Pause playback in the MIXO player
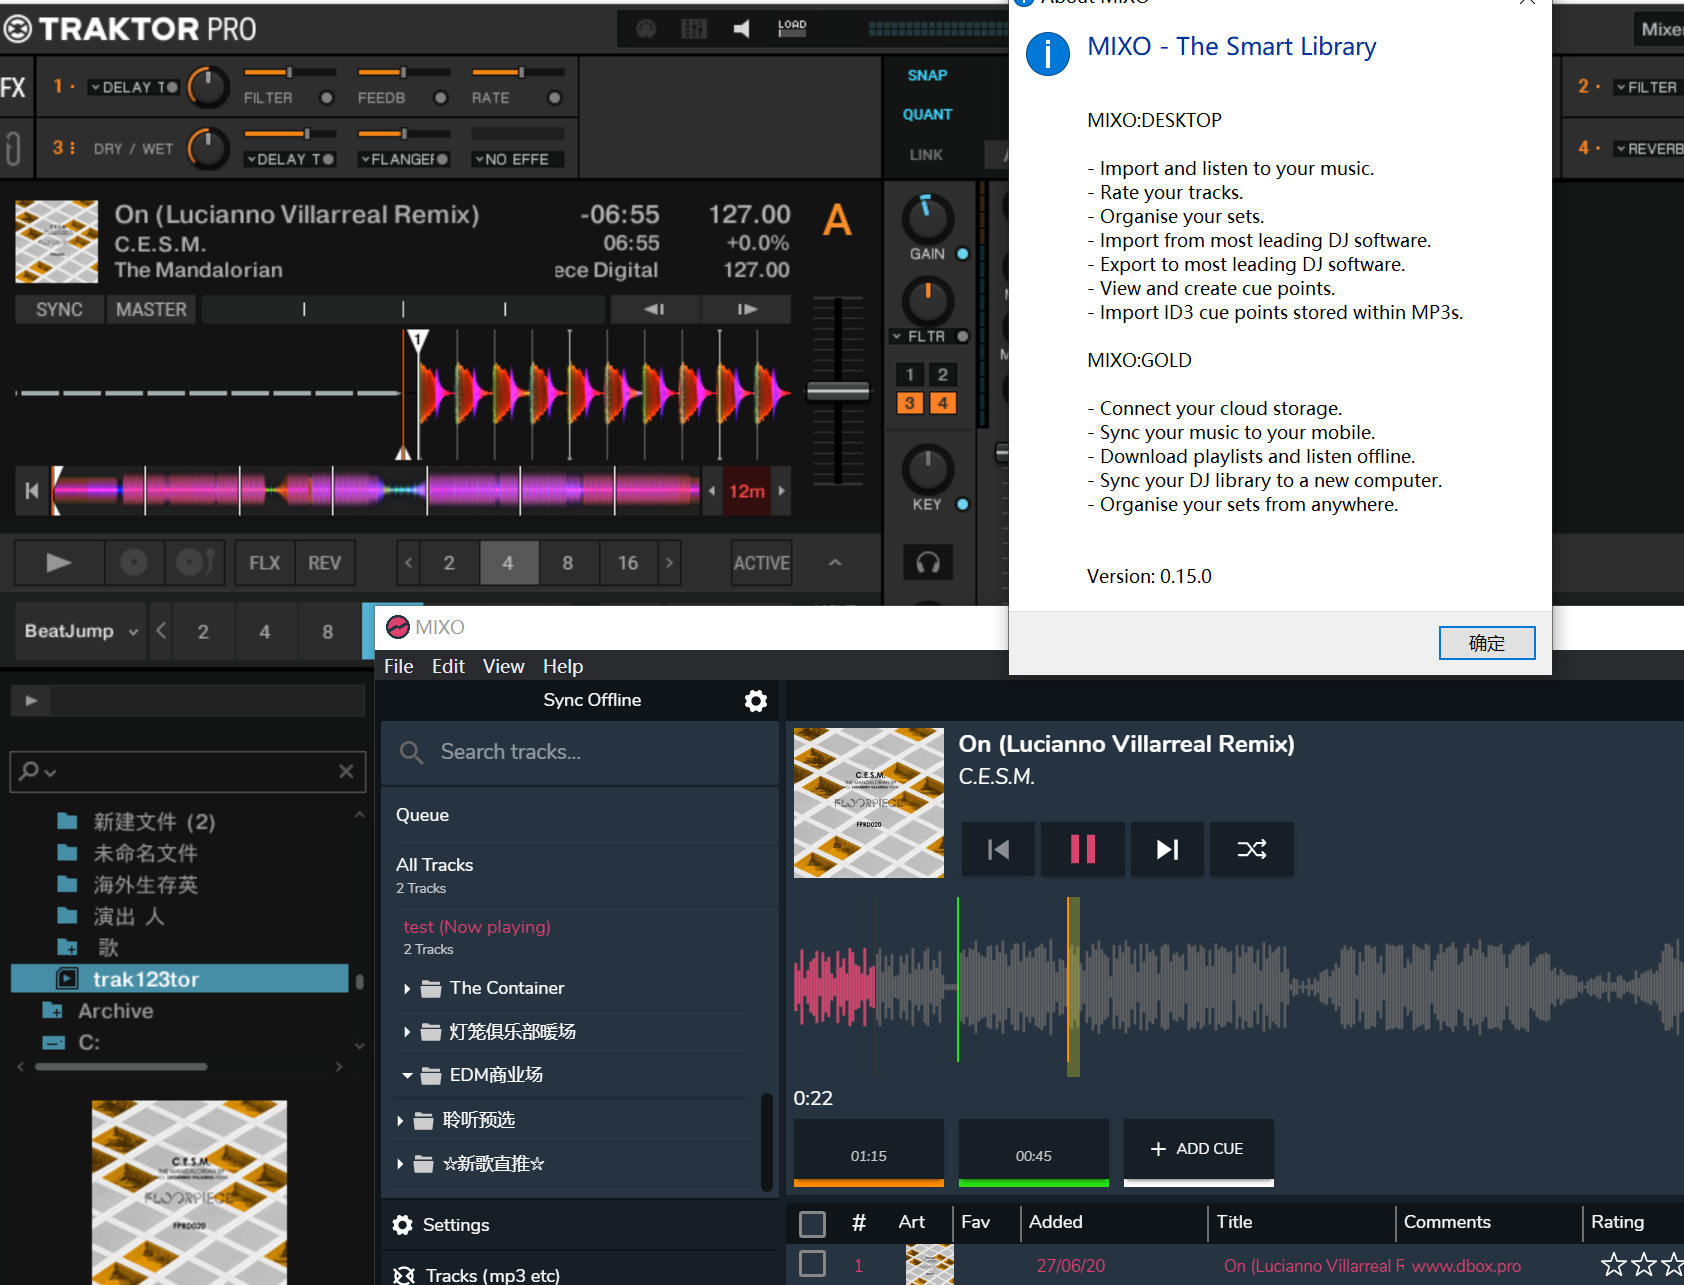Viewport: 1684px width, 1285px height. click(1082, 849)
